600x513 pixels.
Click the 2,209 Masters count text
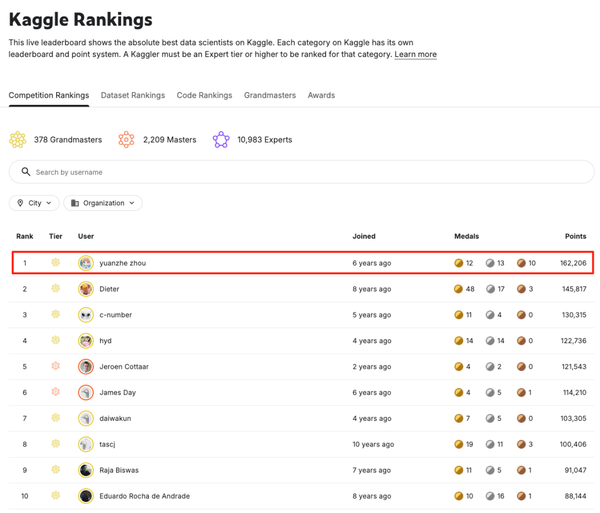point(170,140)
